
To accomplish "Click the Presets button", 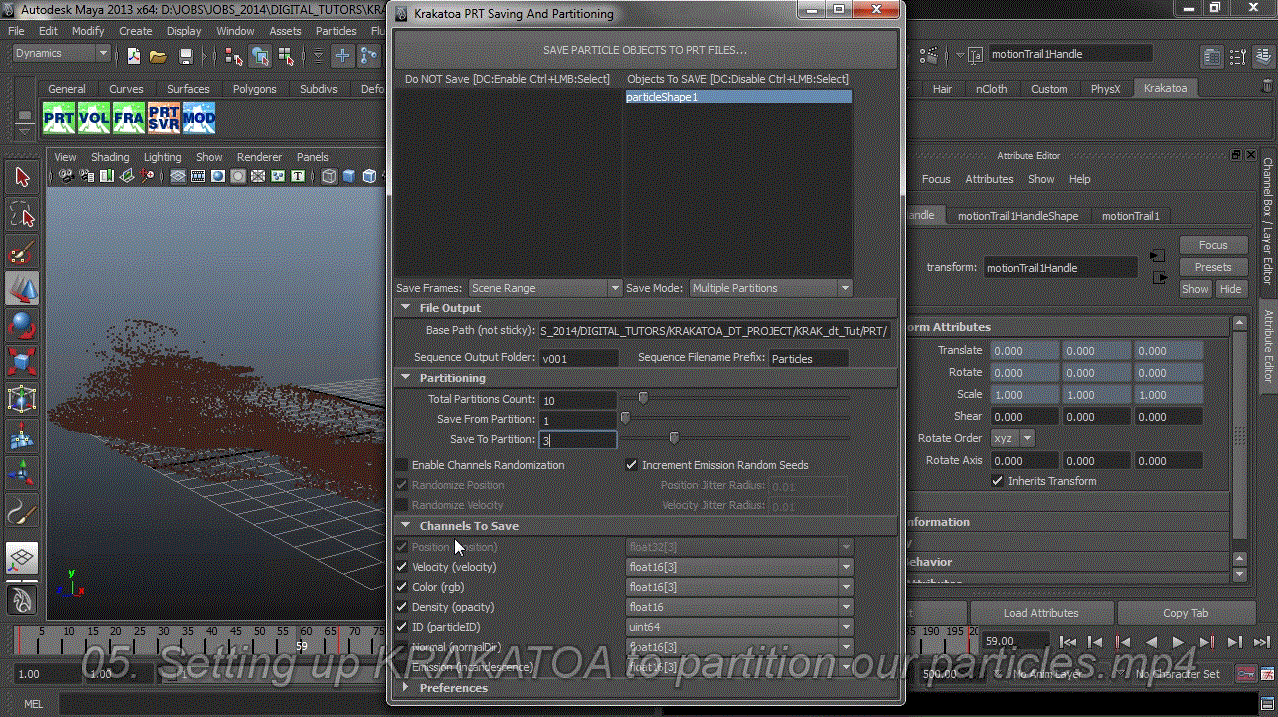I will [1213, 267].
